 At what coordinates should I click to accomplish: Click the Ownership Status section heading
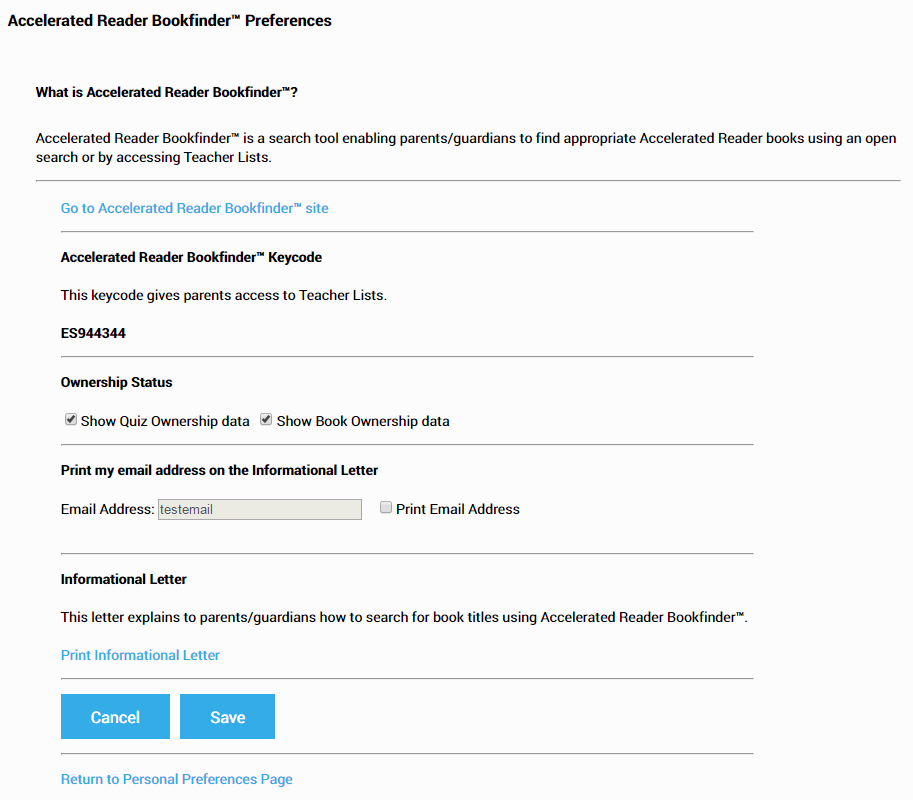coord(116,382)
